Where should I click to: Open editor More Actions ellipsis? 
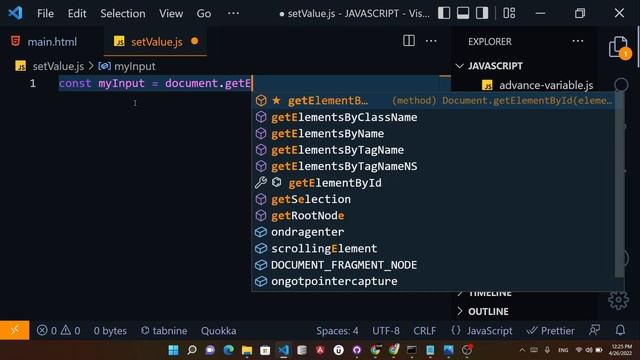tap(431, 41)
